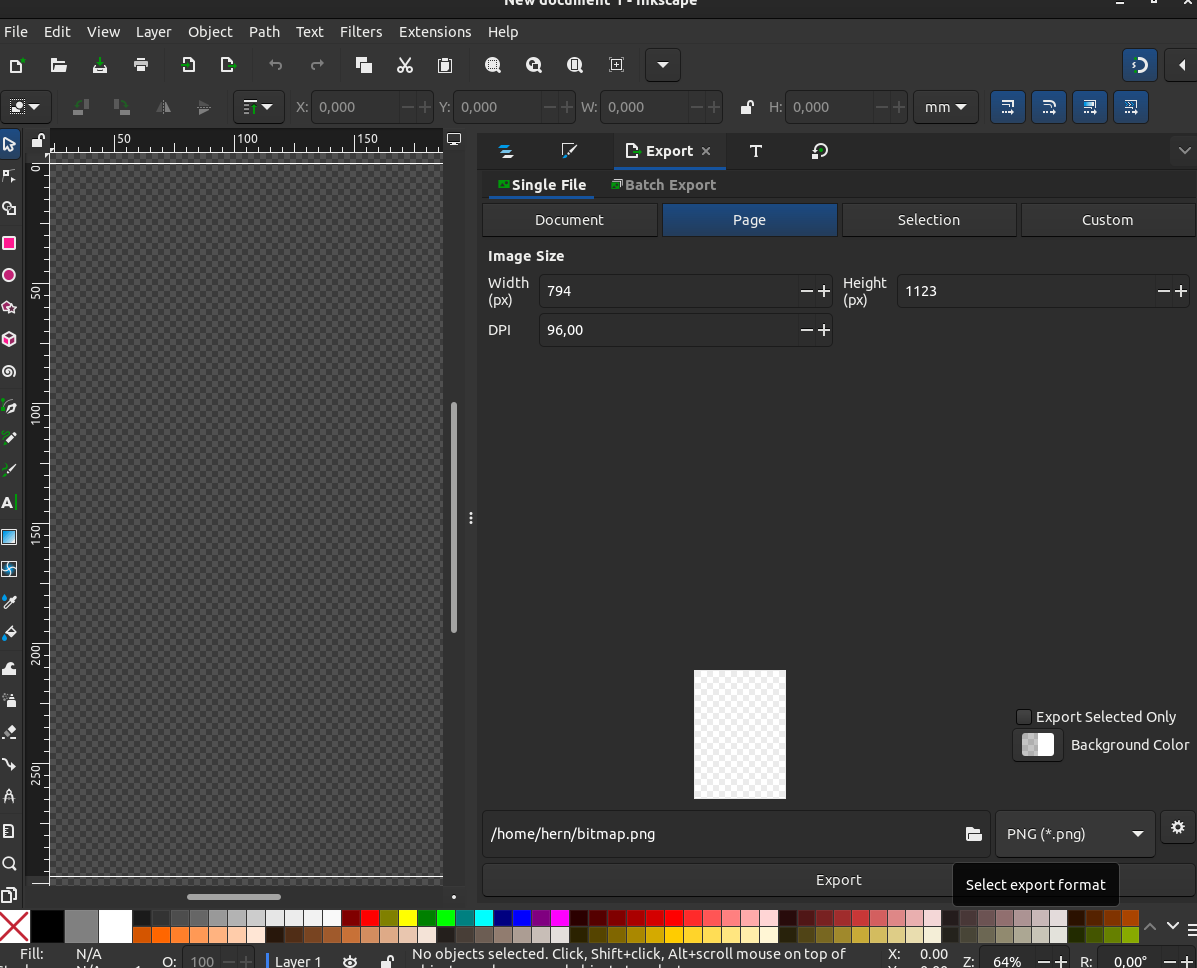The height and width of the screenshot is (968, 1197).
Task: Toggle Layer 1 lock icon
Action: [387, 961]
